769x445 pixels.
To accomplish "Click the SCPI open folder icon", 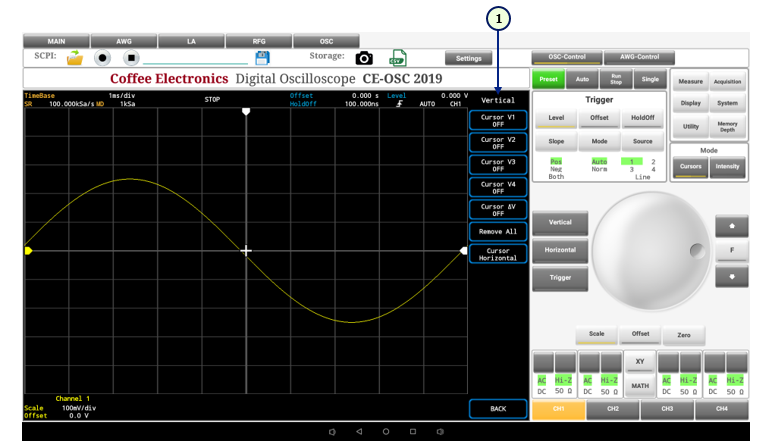I will (x=75, y=58).
